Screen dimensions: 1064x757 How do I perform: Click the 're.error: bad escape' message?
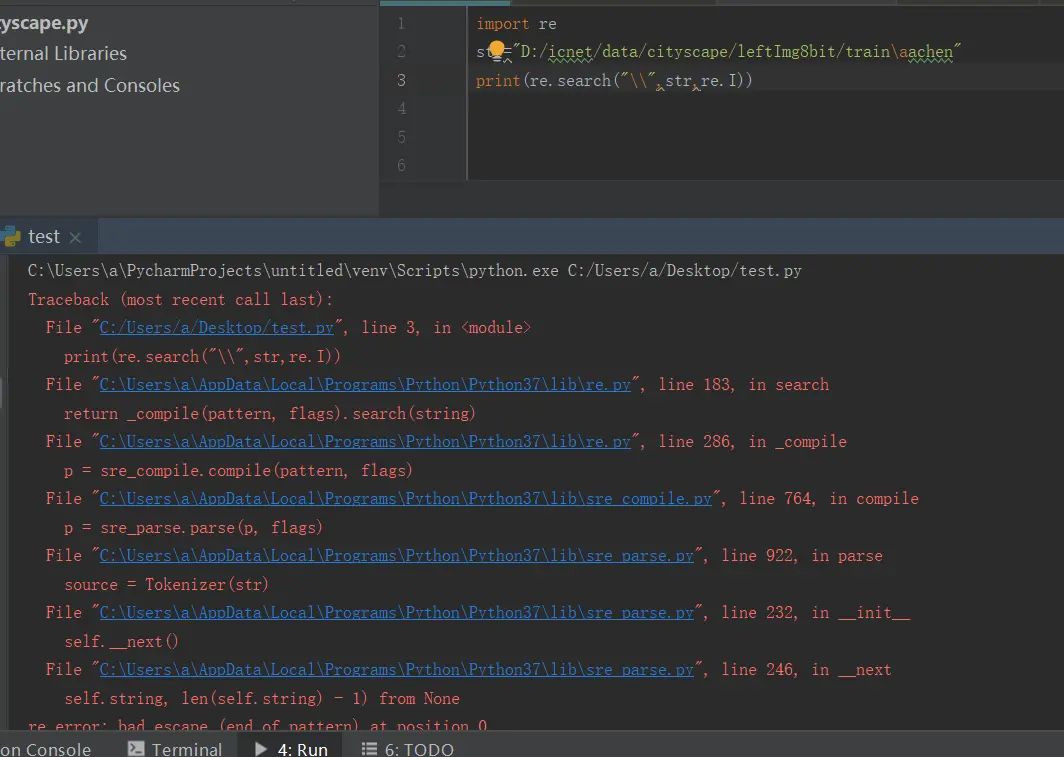258,725
